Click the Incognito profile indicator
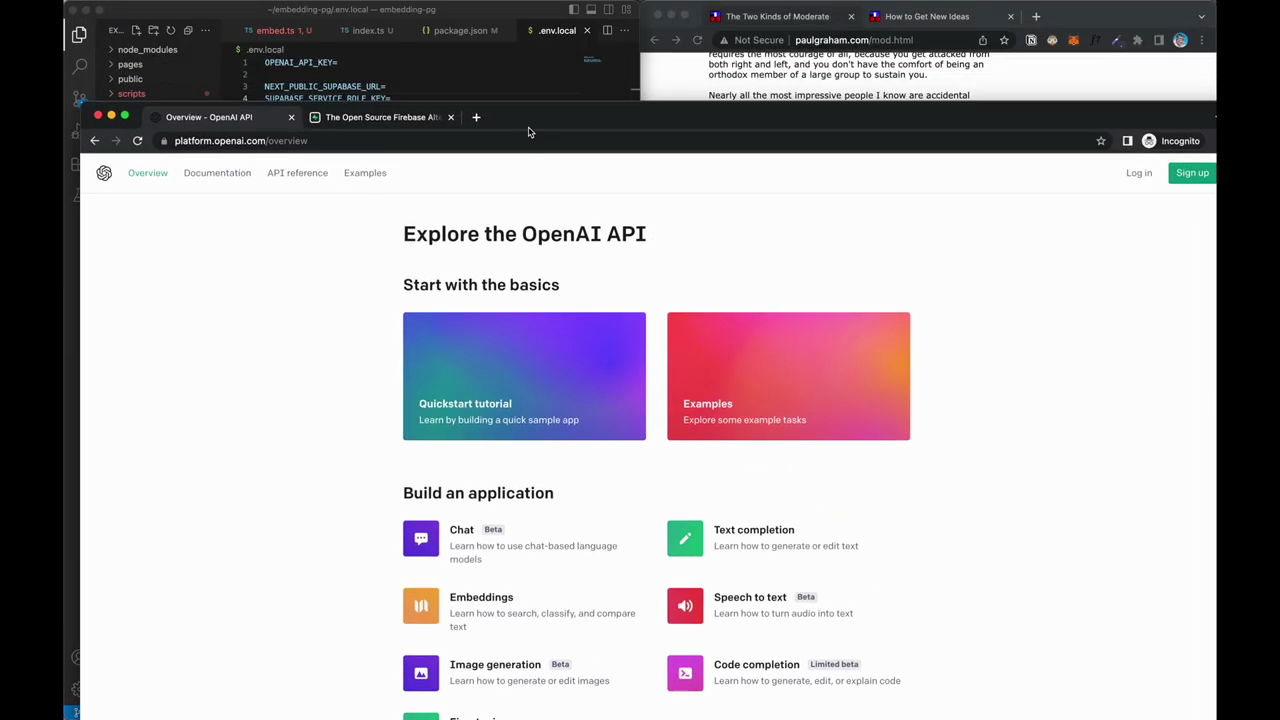The height and width of the screenshot is (720, 1280). pyautogui.click(x=1171, y=141)
